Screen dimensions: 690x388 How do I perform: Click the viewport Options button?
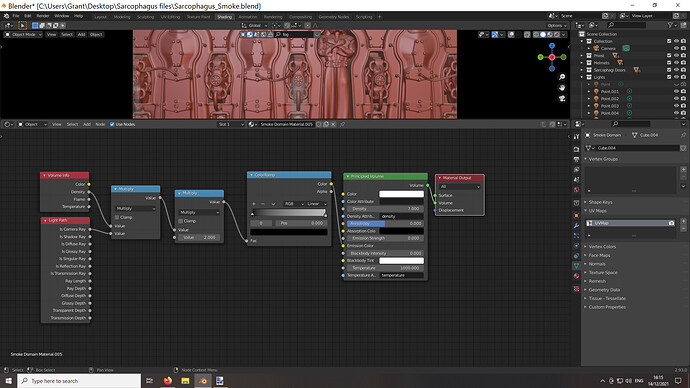tap(557, 26)
